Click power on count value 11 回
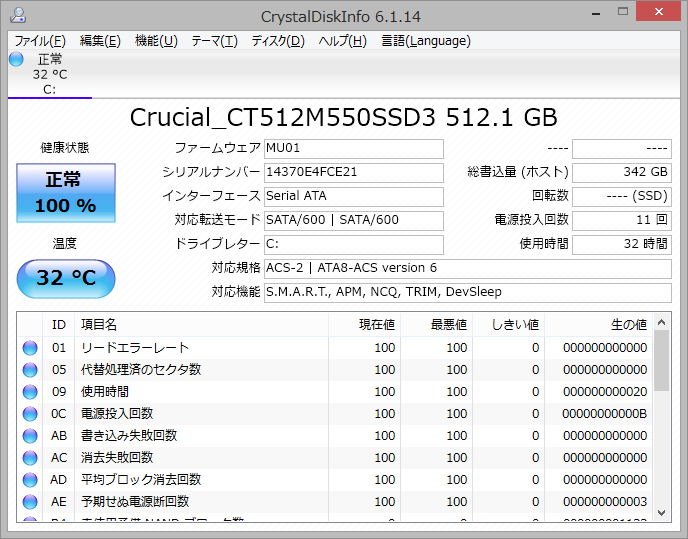Screen dimensions: 688x539 click(x=622, y=220)
